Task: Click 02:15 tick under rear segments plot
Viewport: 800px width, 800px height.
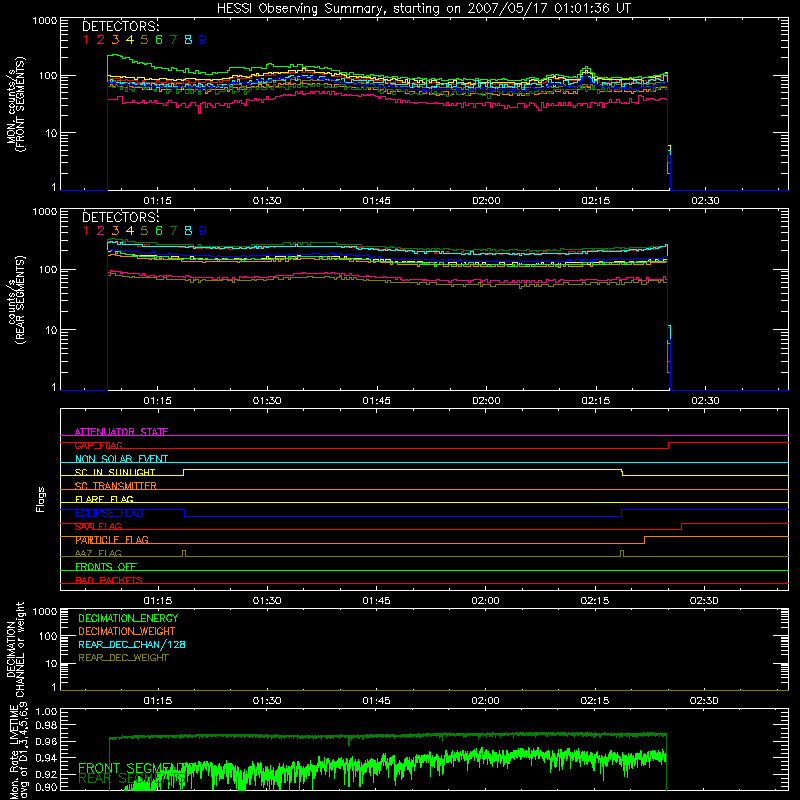Action: coord(595,401)
